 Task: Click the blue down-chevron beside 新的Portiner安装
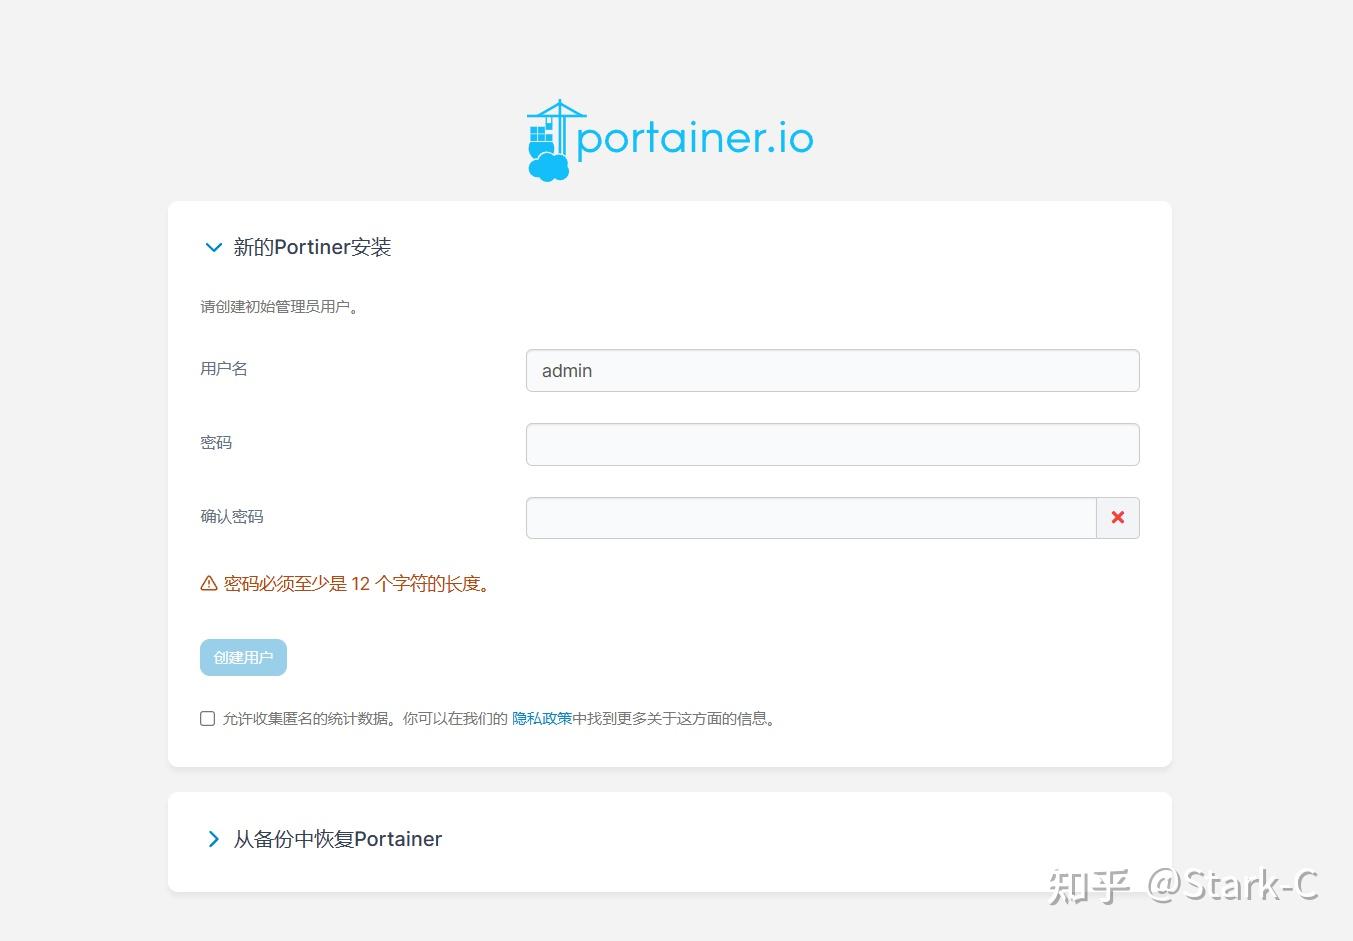(x=213, y=247)
